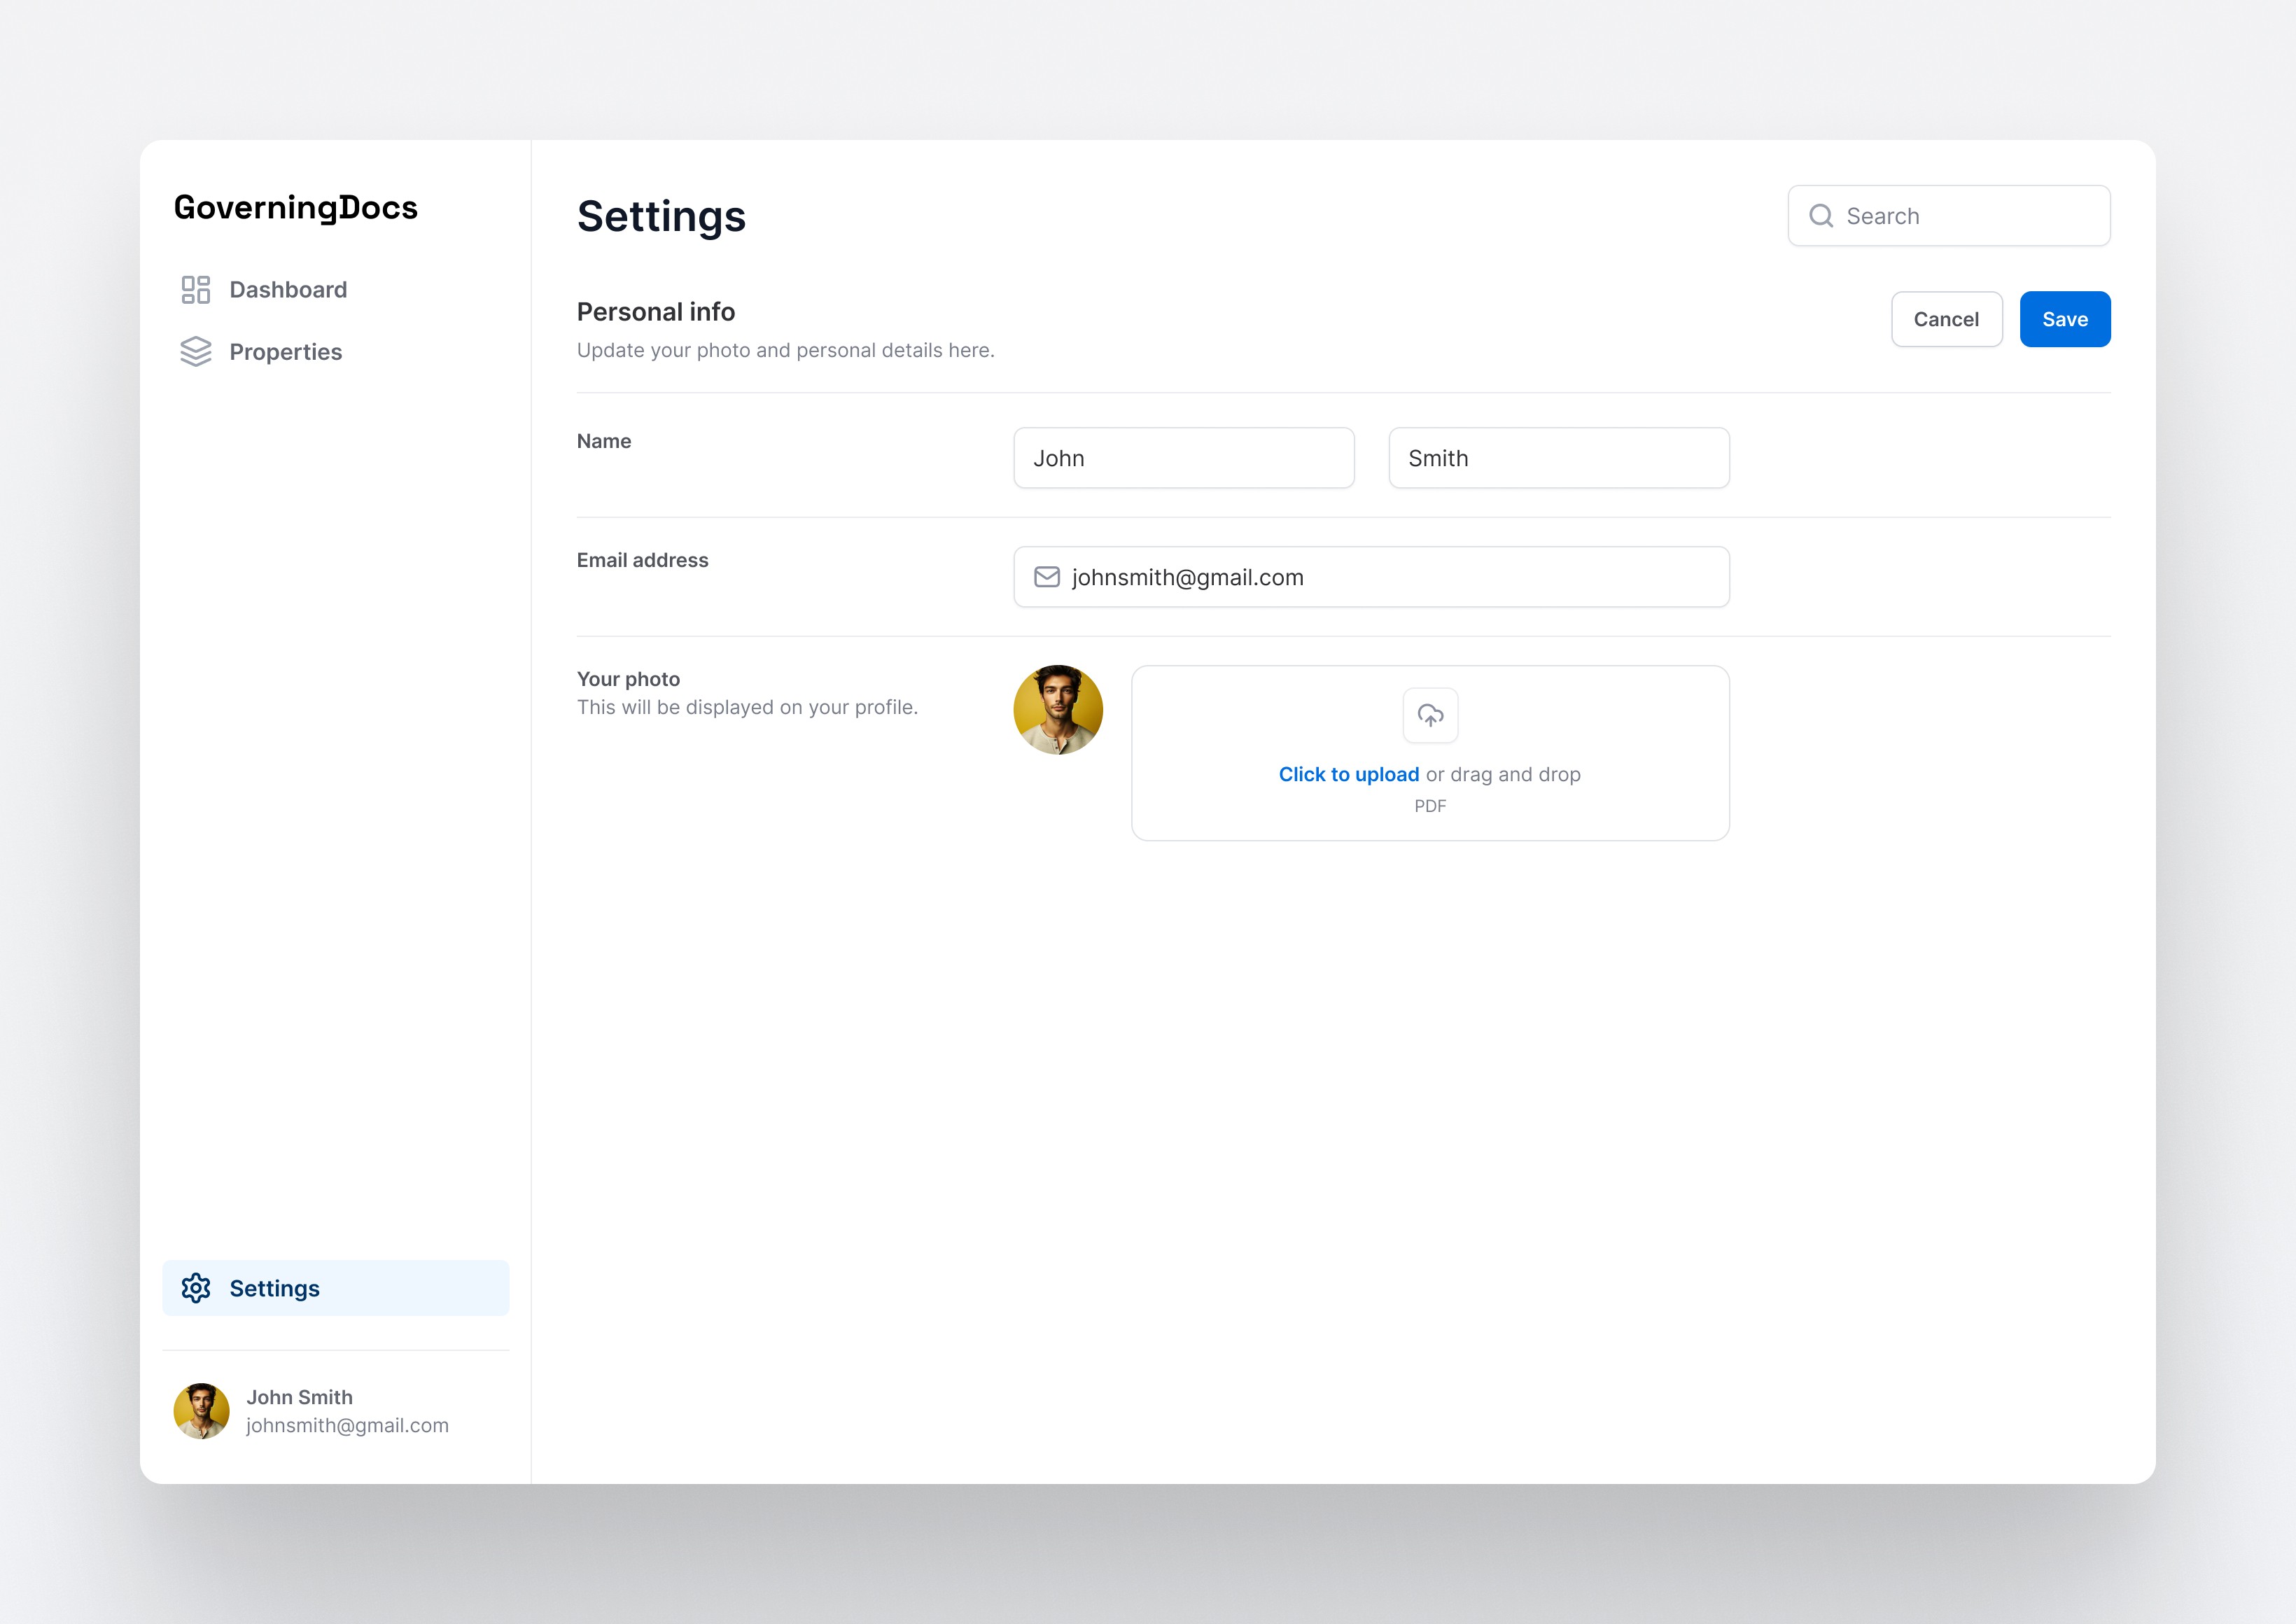The image size is (2296, 1624).
Task: Click the Dashboard grid icon
Action: 195,290
